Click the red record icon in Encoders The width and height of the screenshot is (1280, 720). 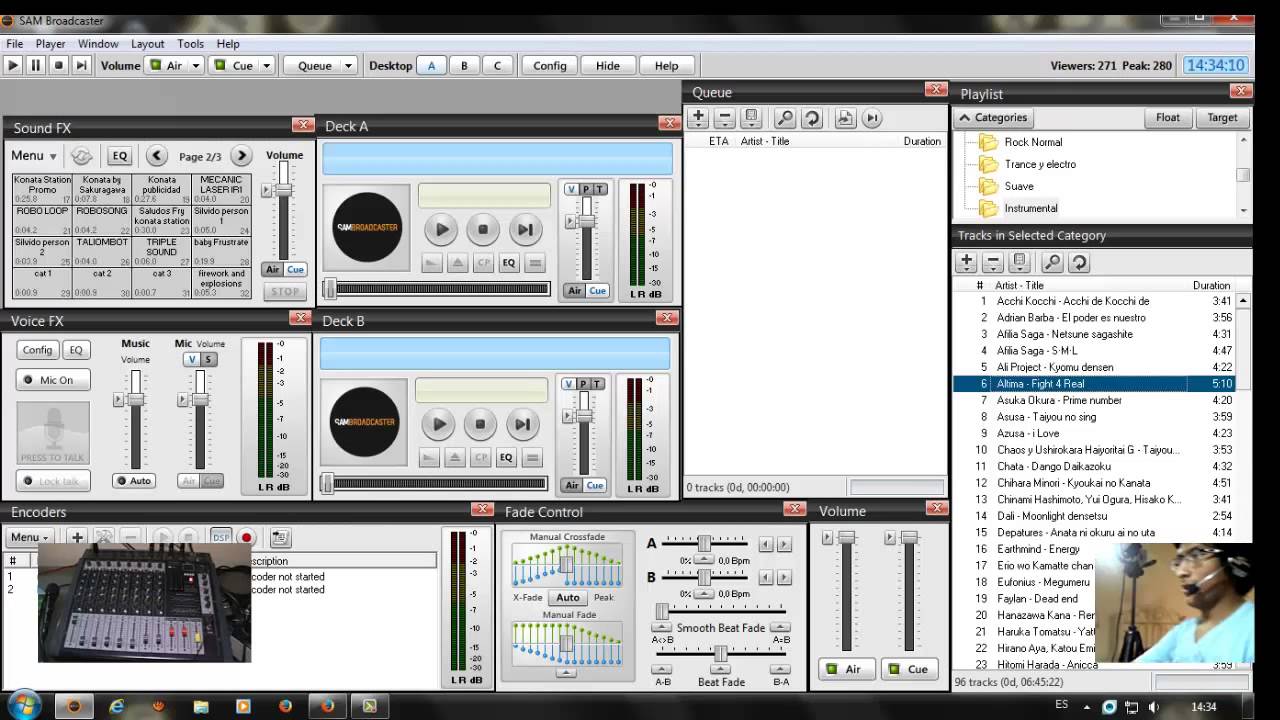[x=246, y=537]
